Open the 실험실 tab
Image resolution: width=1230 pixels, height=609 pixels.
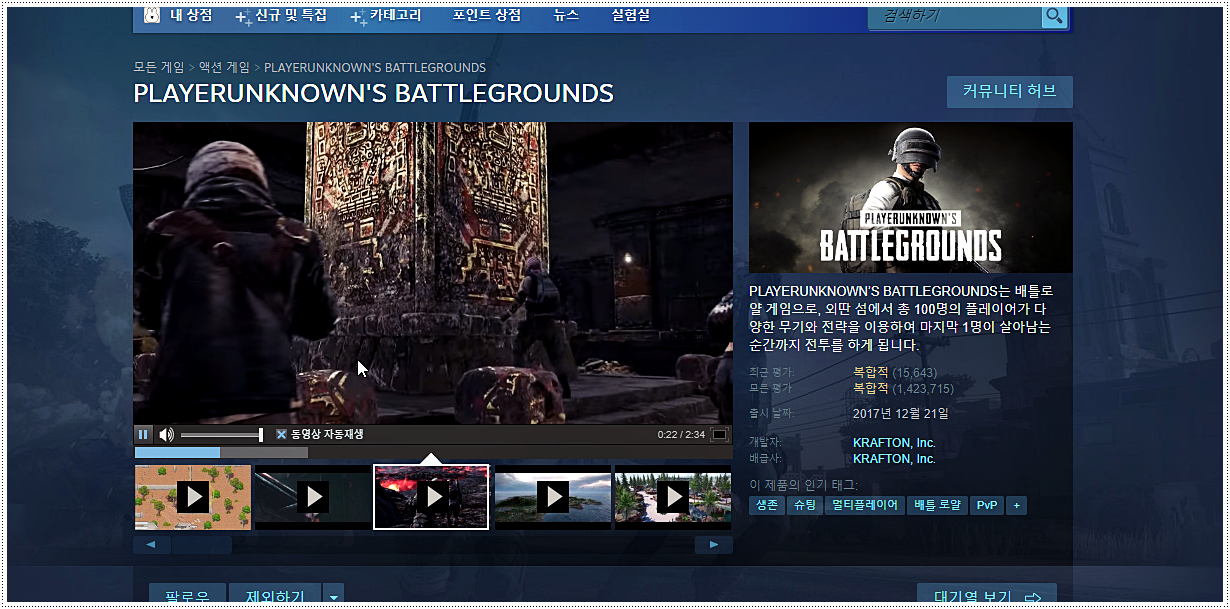click(630, 16)
